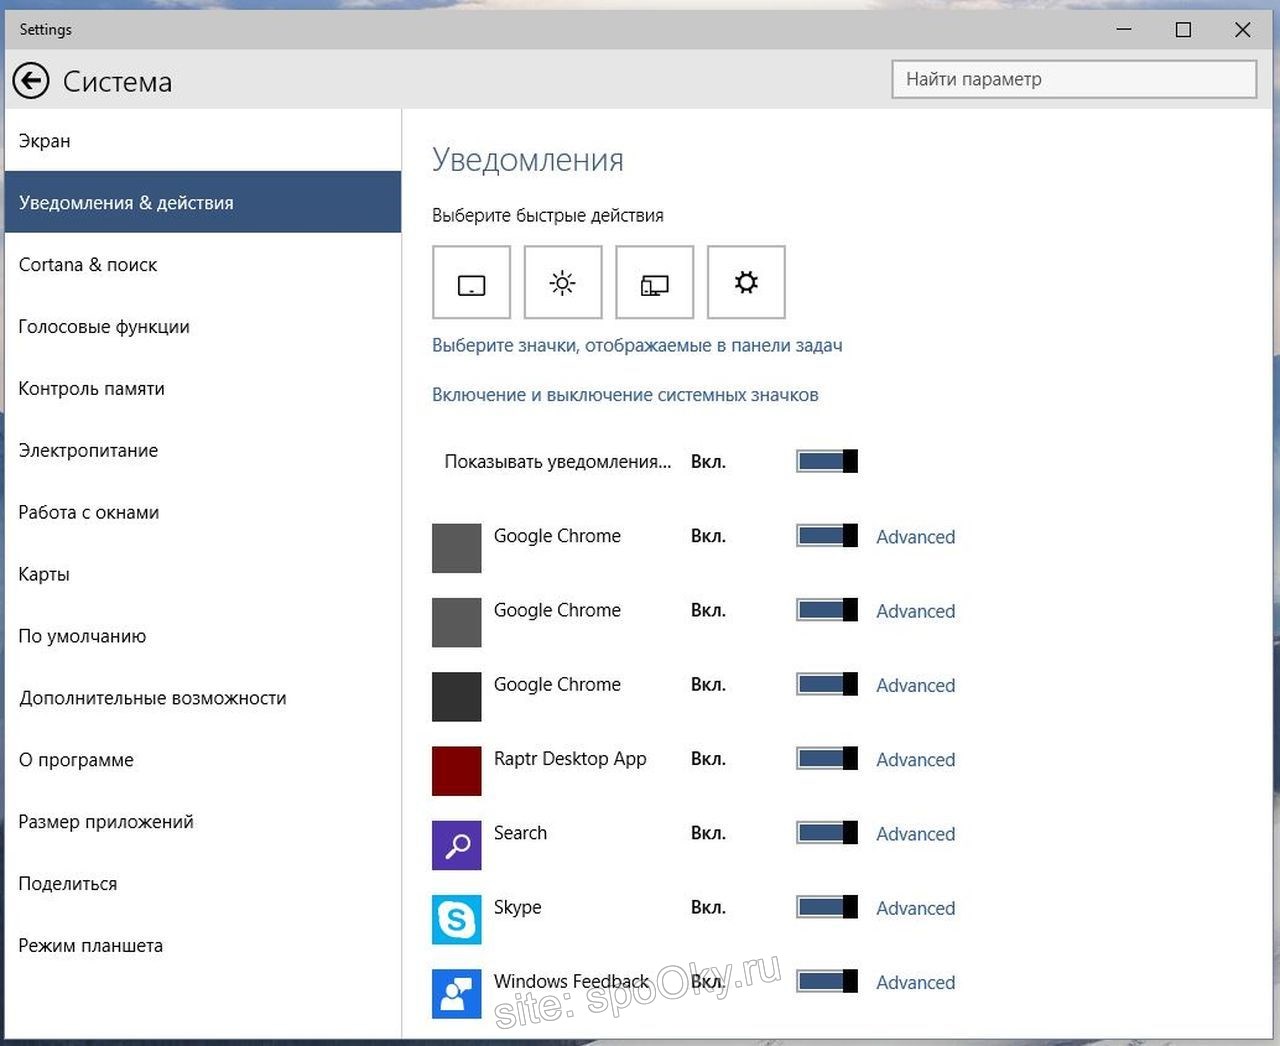Select Работа с окнами in sidebar
Image resolution: width=1280 pixels, height=1046 pixels.
click(203, 512)
